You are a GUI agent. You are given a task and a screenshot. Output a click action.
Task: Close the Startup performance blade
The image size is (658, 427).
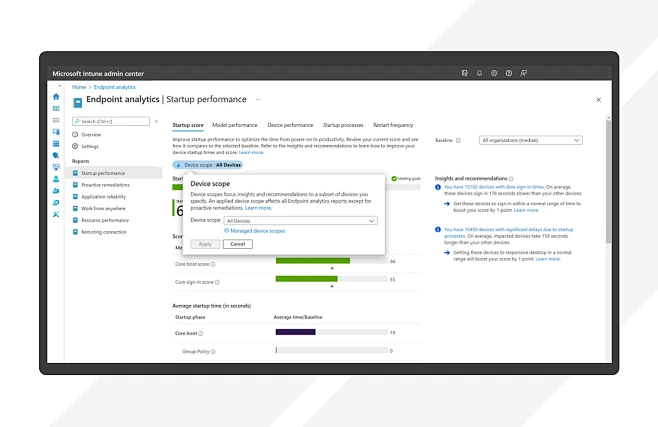(x=598, y=99)
